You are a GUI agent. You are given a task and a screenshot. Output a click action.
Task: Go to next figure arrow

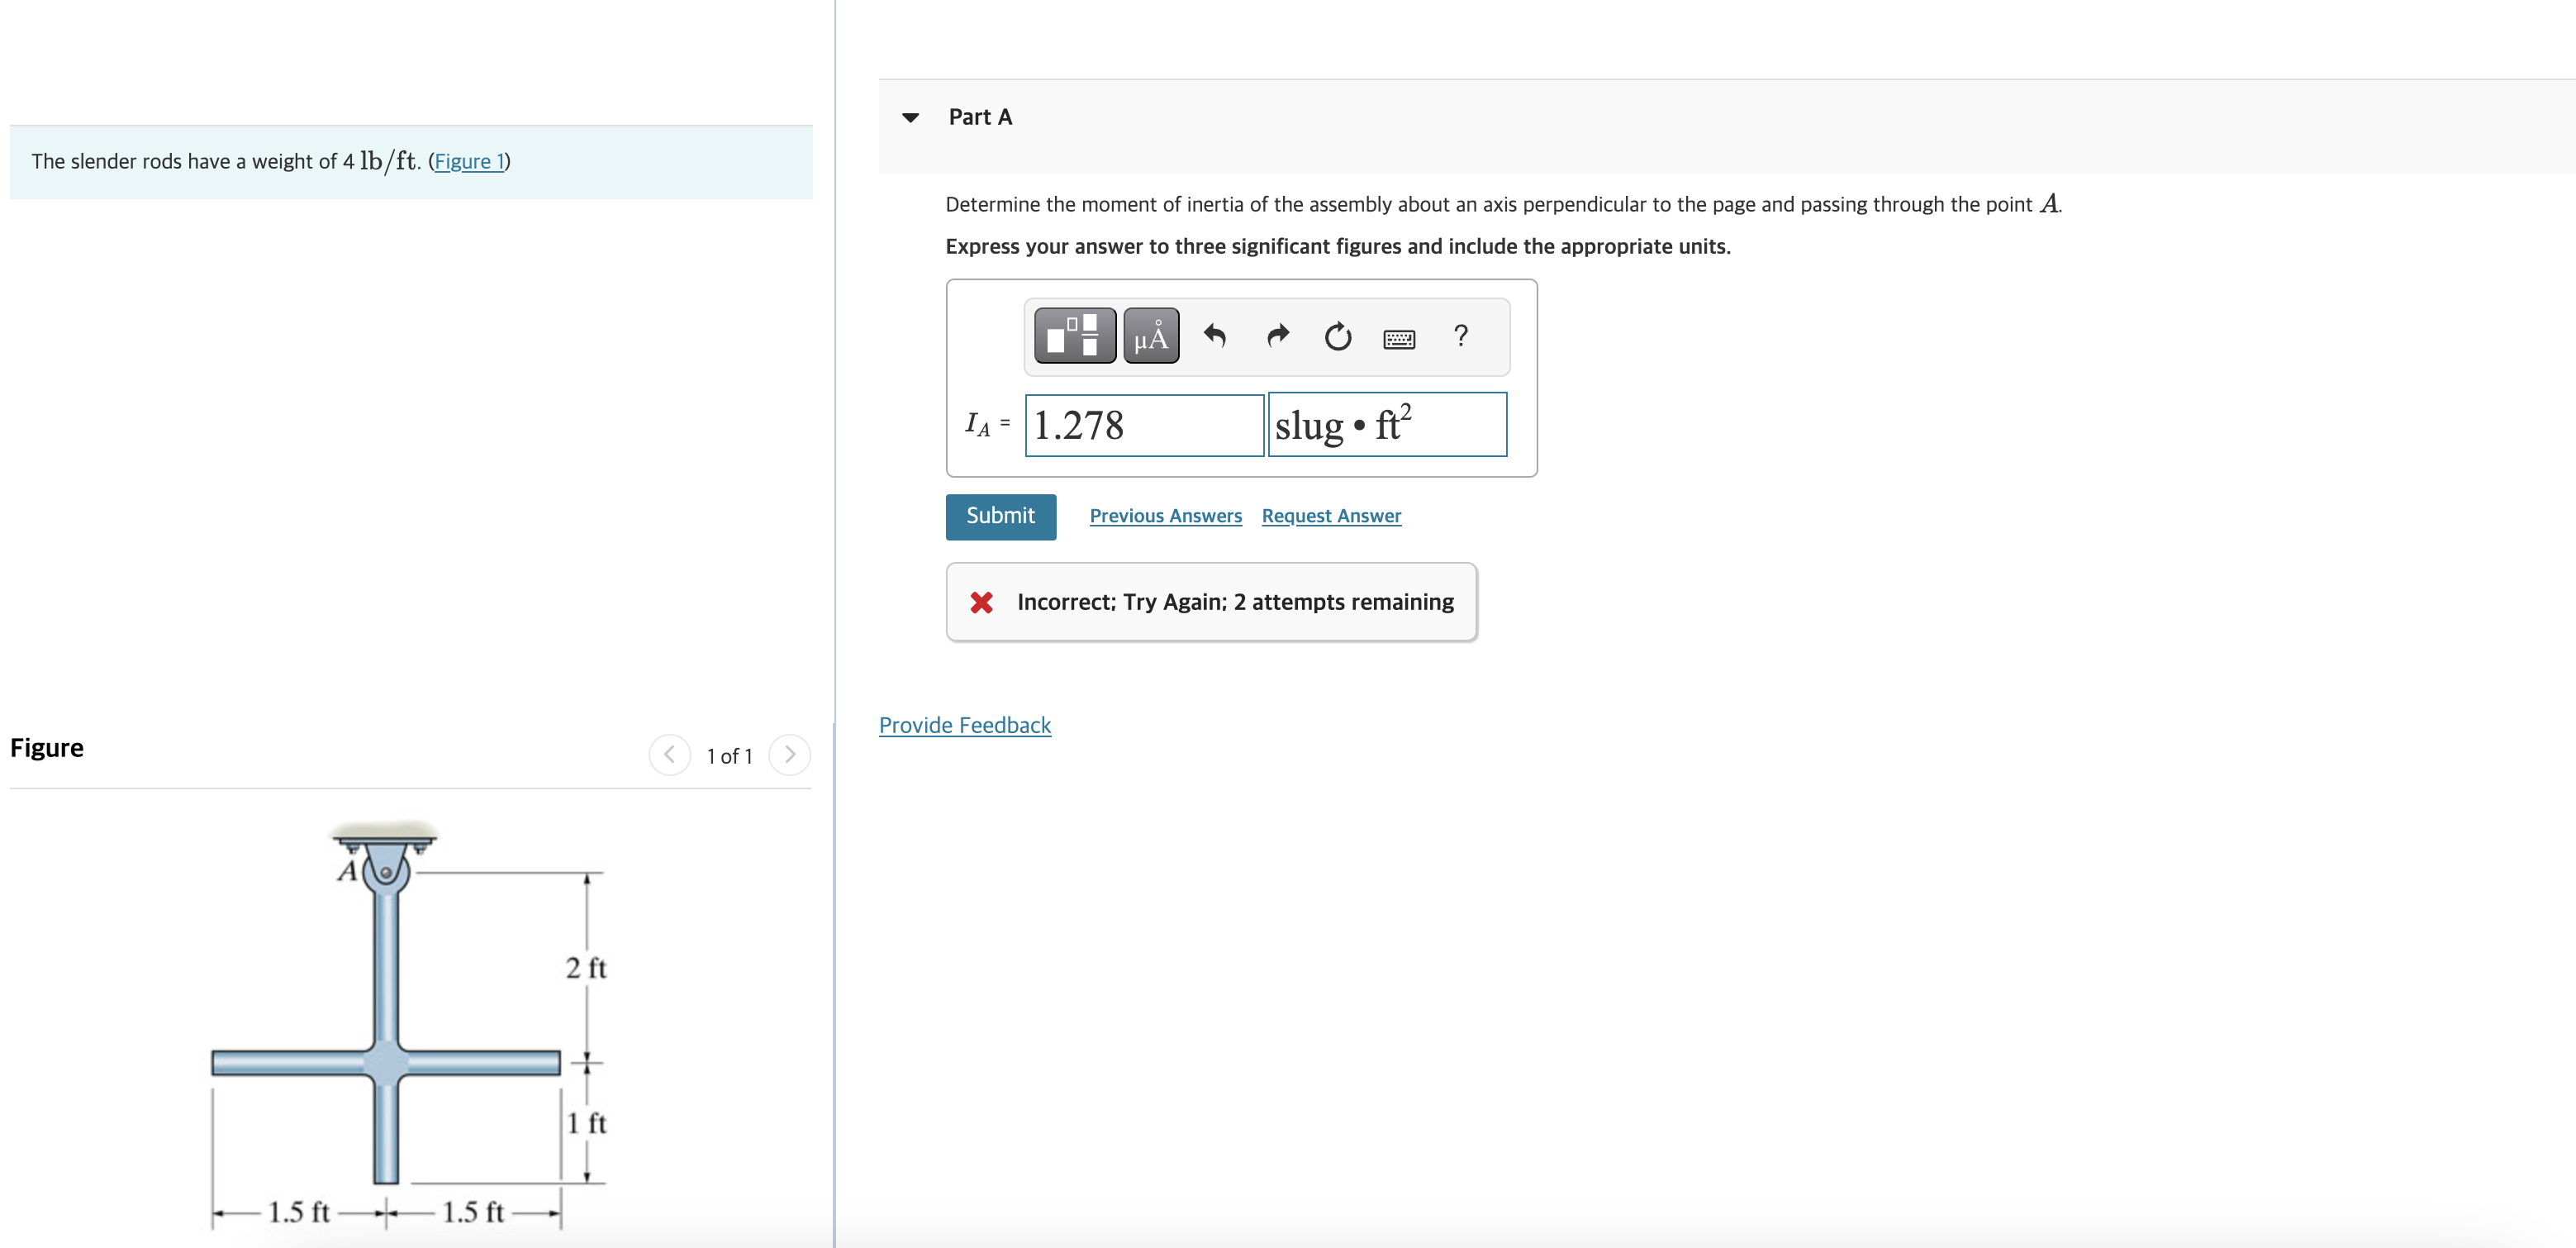pos(789,755)
